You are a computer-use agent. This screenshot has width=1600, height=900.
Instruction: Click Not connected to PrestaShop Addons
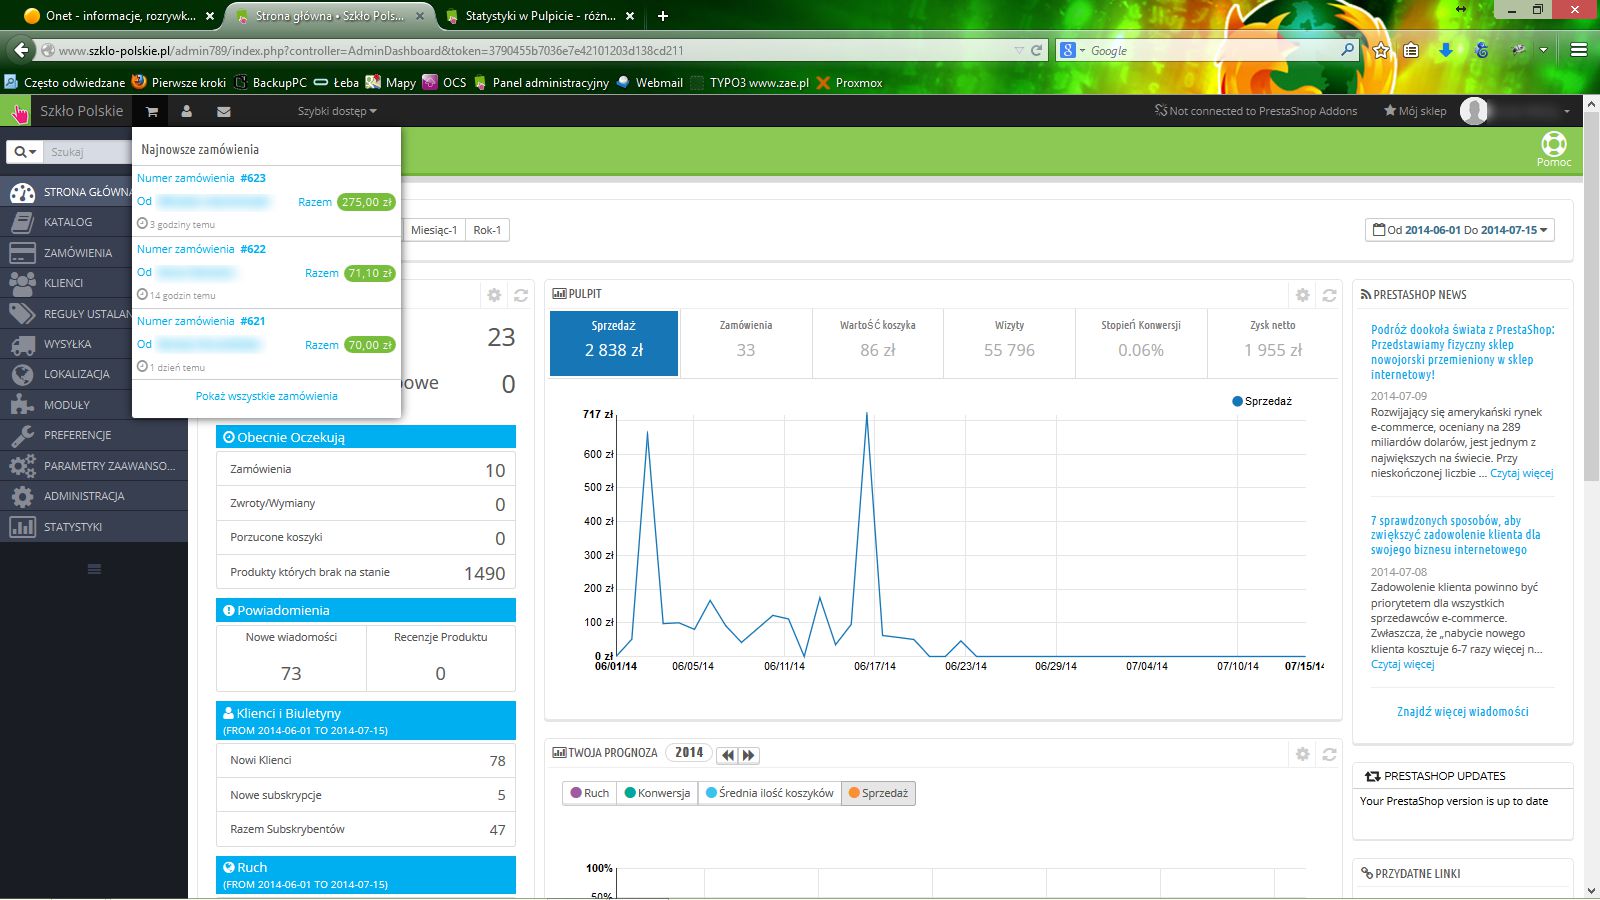point(1256,111)
